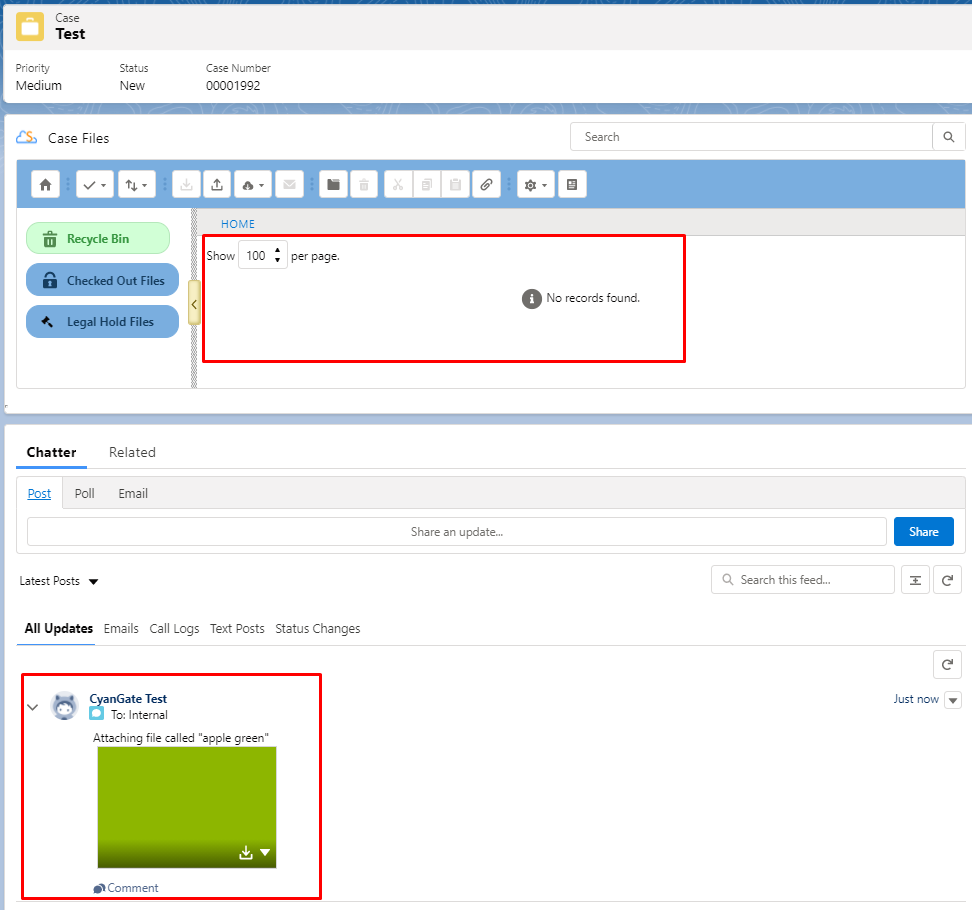Image resolution: width=972 pixels, height=910 pixels.
Task: Open the select checkmark dropdown
Action: 95,185
